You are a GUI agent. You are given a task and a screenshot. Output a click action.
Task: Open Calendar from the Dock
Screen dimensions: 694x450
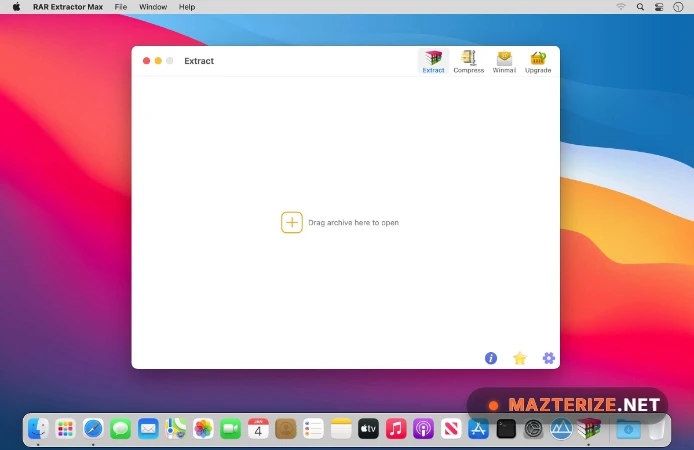[258, 429]
